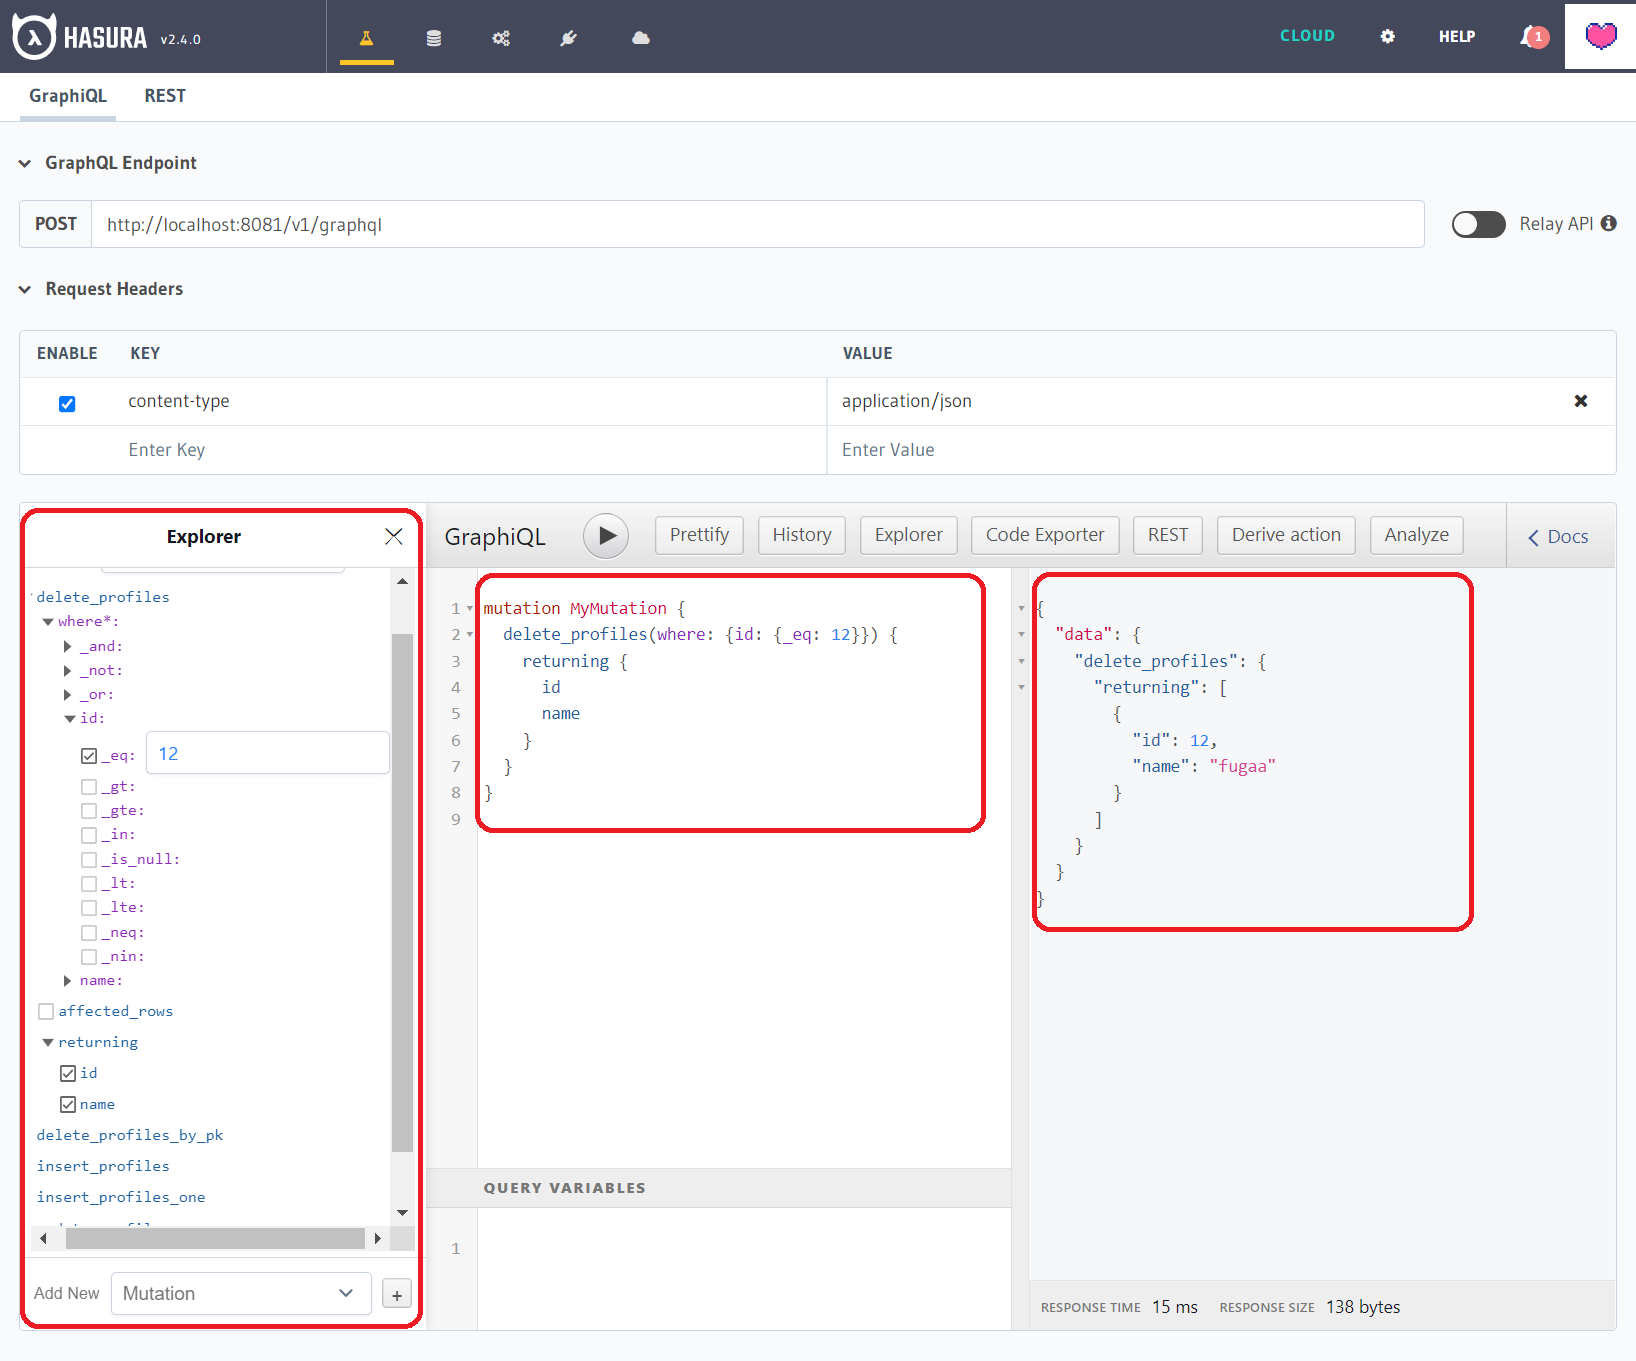Uncheck the returning id checkbox
The image size is (1636, 1361).
[68, 1074]
